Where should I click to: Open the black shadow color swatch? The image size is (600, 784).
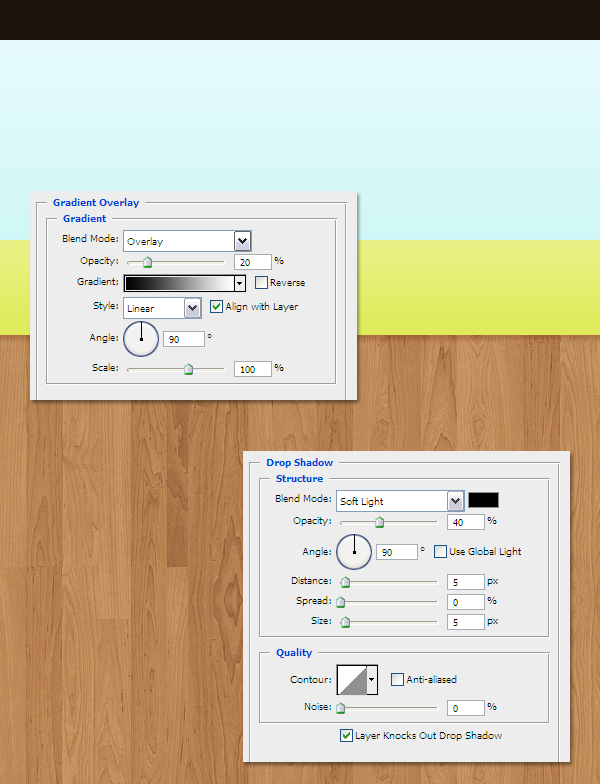click(x=484, y=500)
